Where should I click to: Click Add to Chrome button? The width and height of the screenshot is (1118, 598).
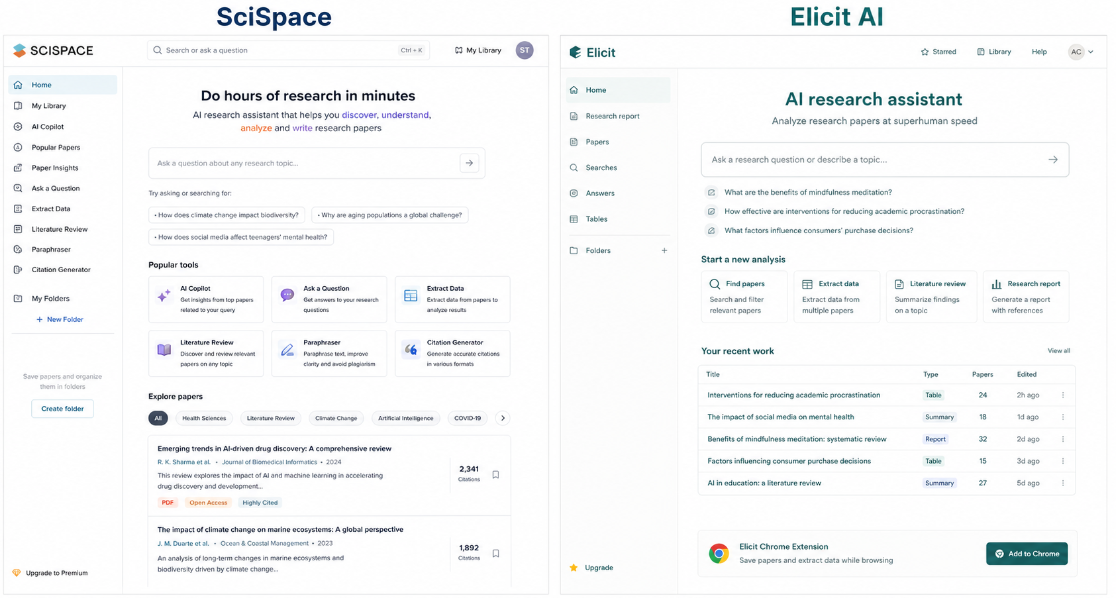(1027, 554)
